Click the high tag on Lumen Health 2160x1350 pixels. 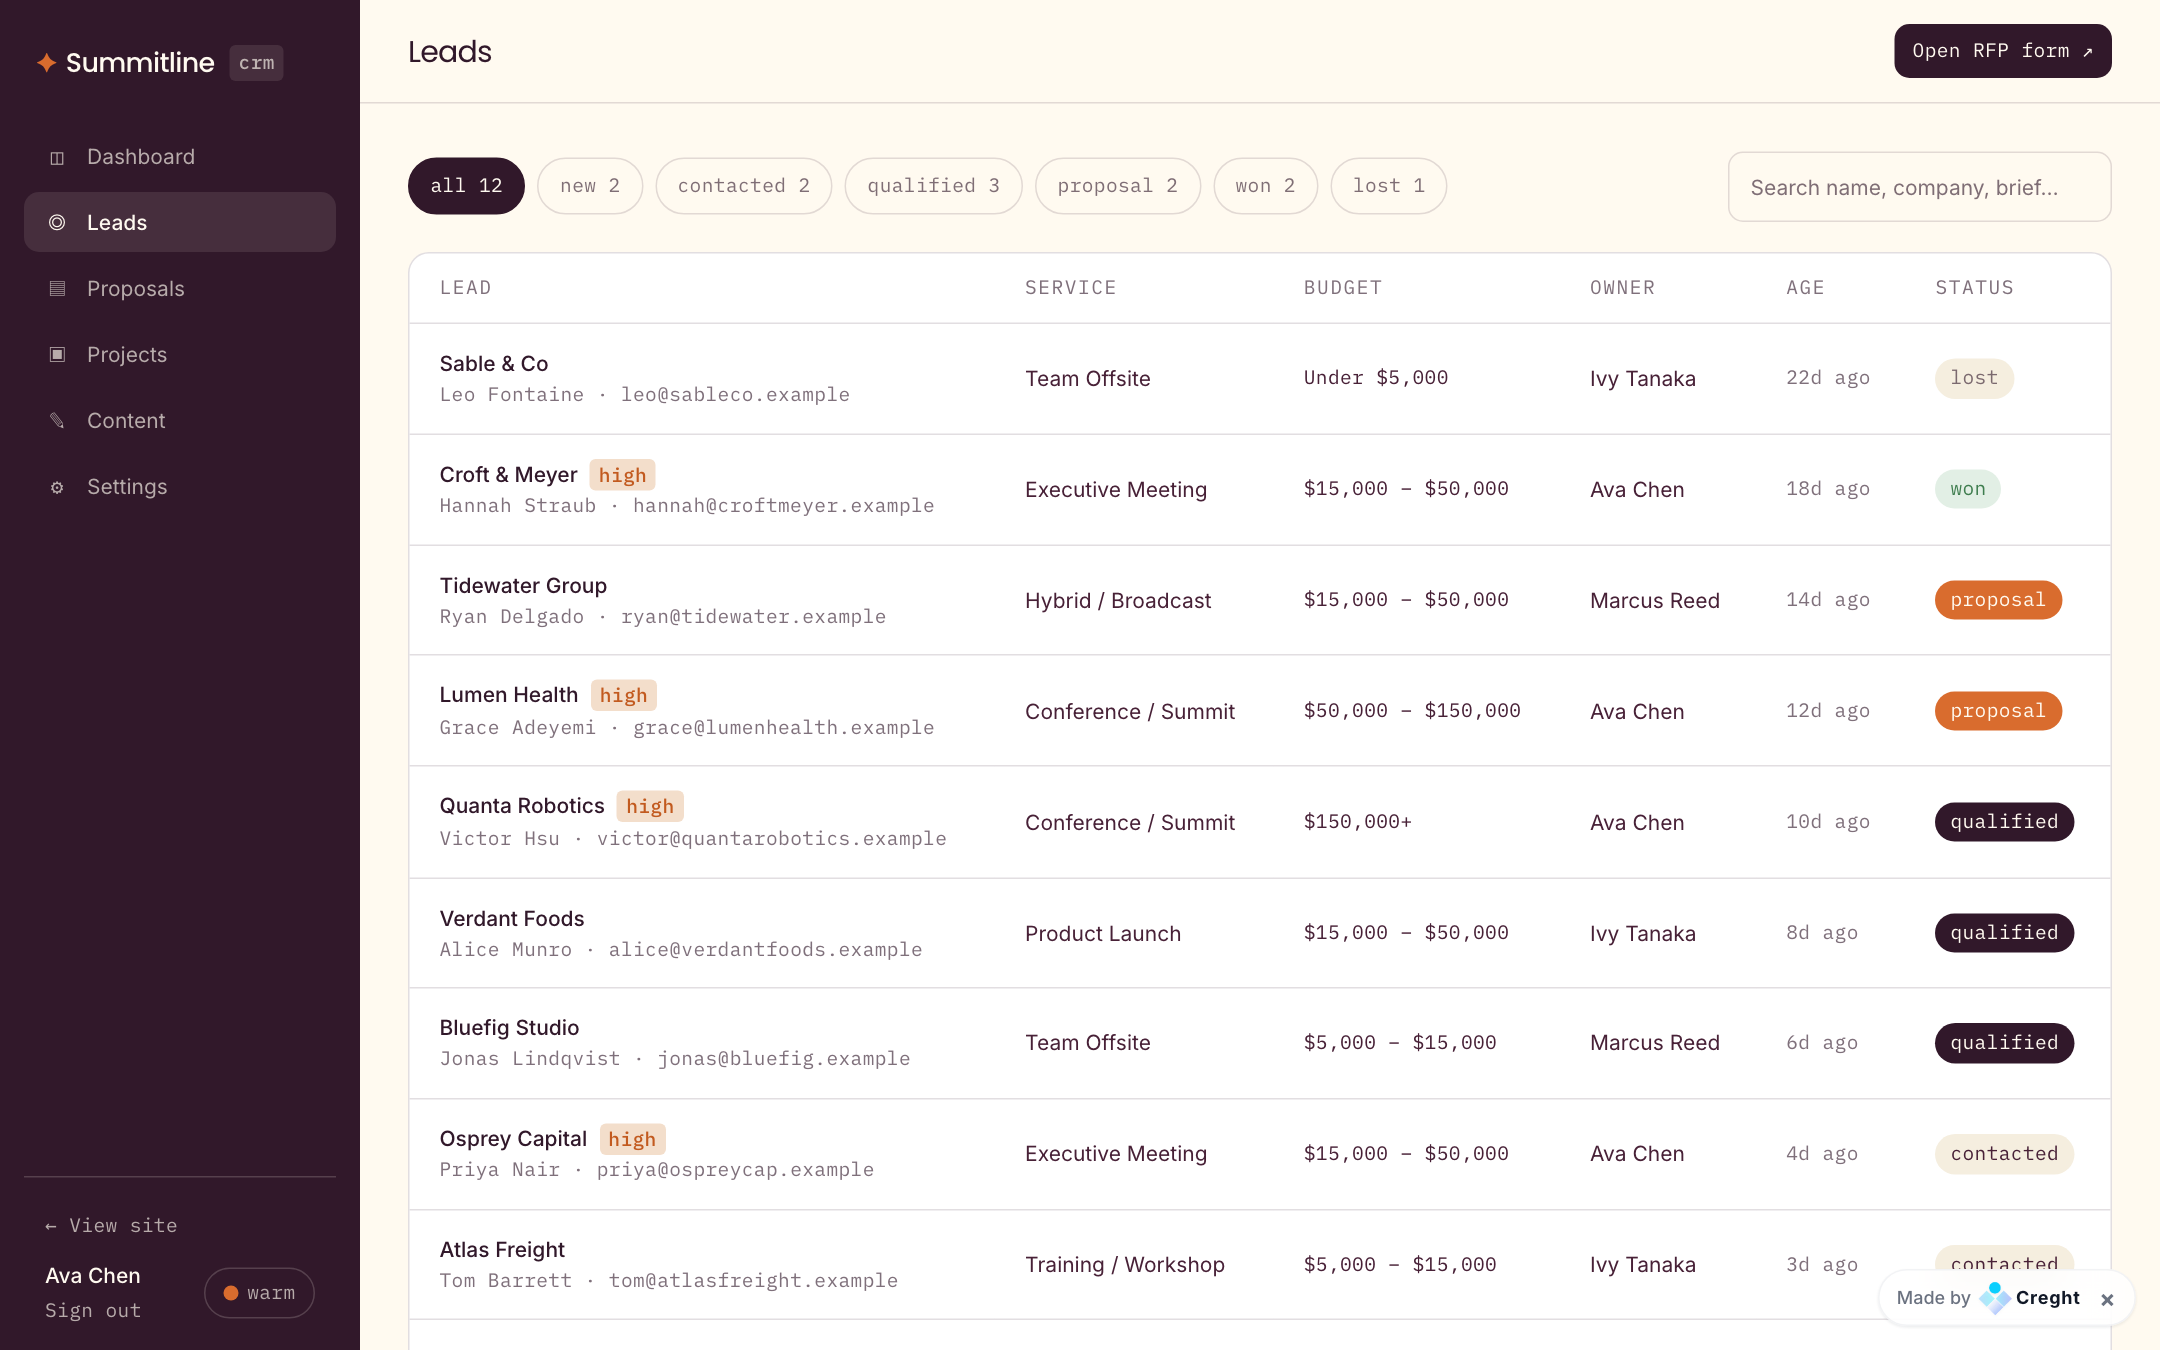(623, 695)
